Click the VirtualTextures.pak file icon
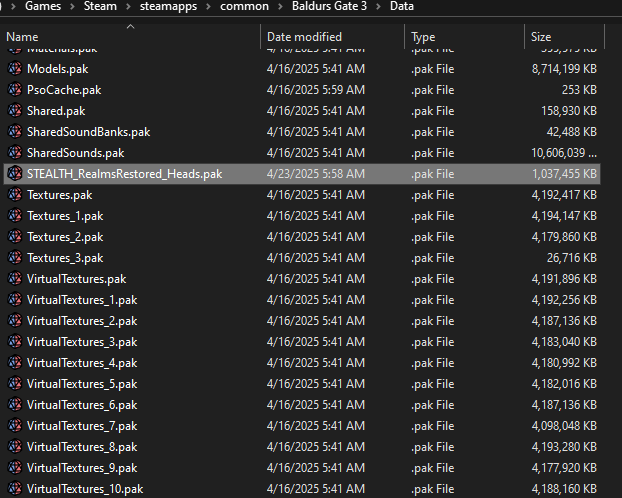Screen dimensions: 622x498 pyautogui.click(x=15, y=279)
